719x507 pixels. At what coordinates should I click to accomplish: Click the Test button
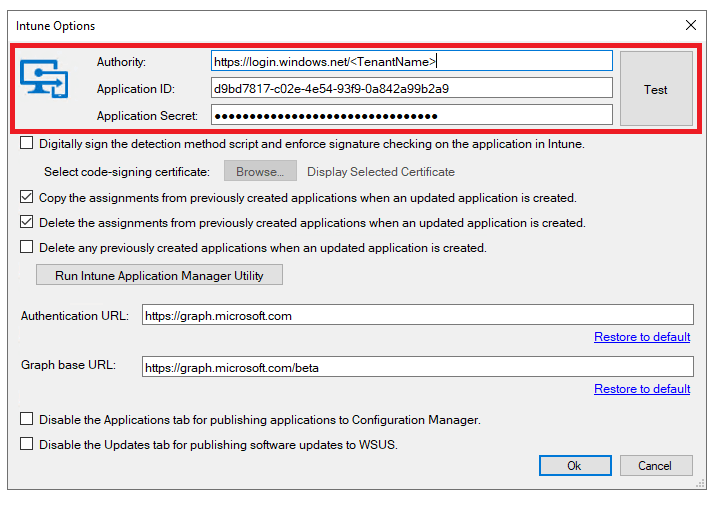coord(656,88)
